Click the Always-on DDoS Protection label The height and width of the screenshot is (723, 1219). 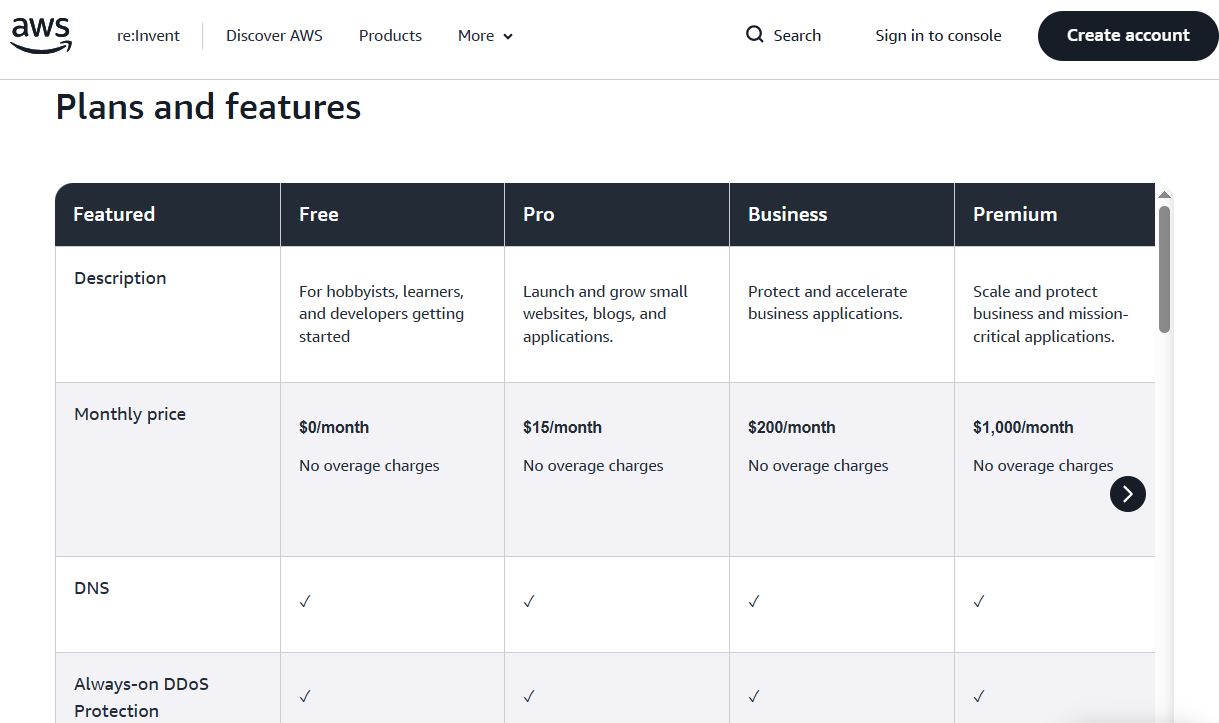click(x=141, y=697)
